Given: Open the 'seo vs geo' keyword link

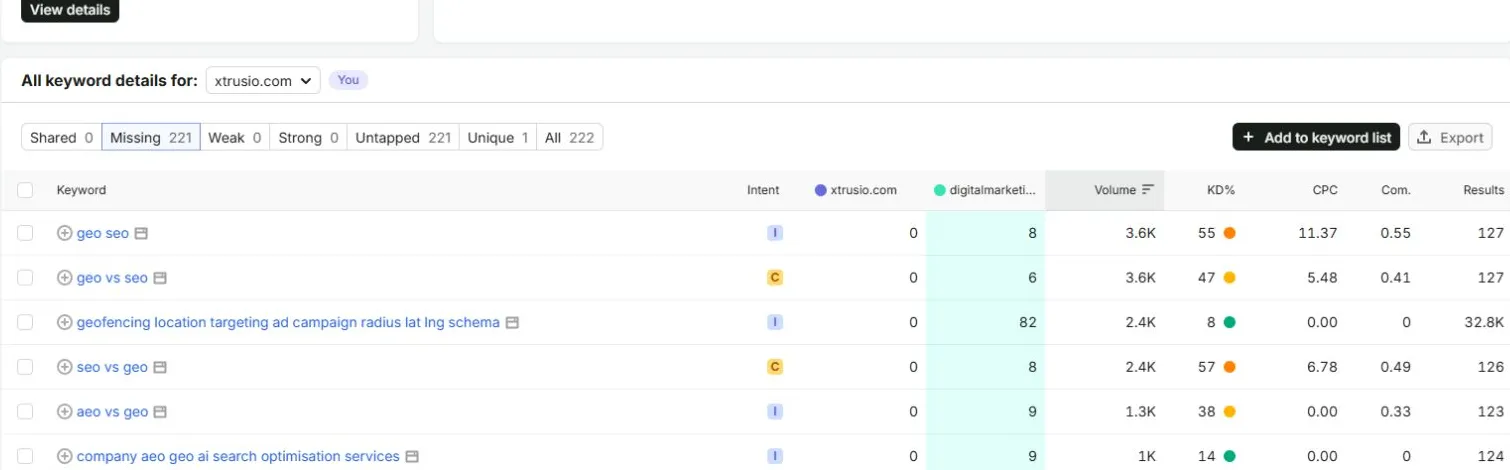Looking at the screenshot, I should [112, 367].
